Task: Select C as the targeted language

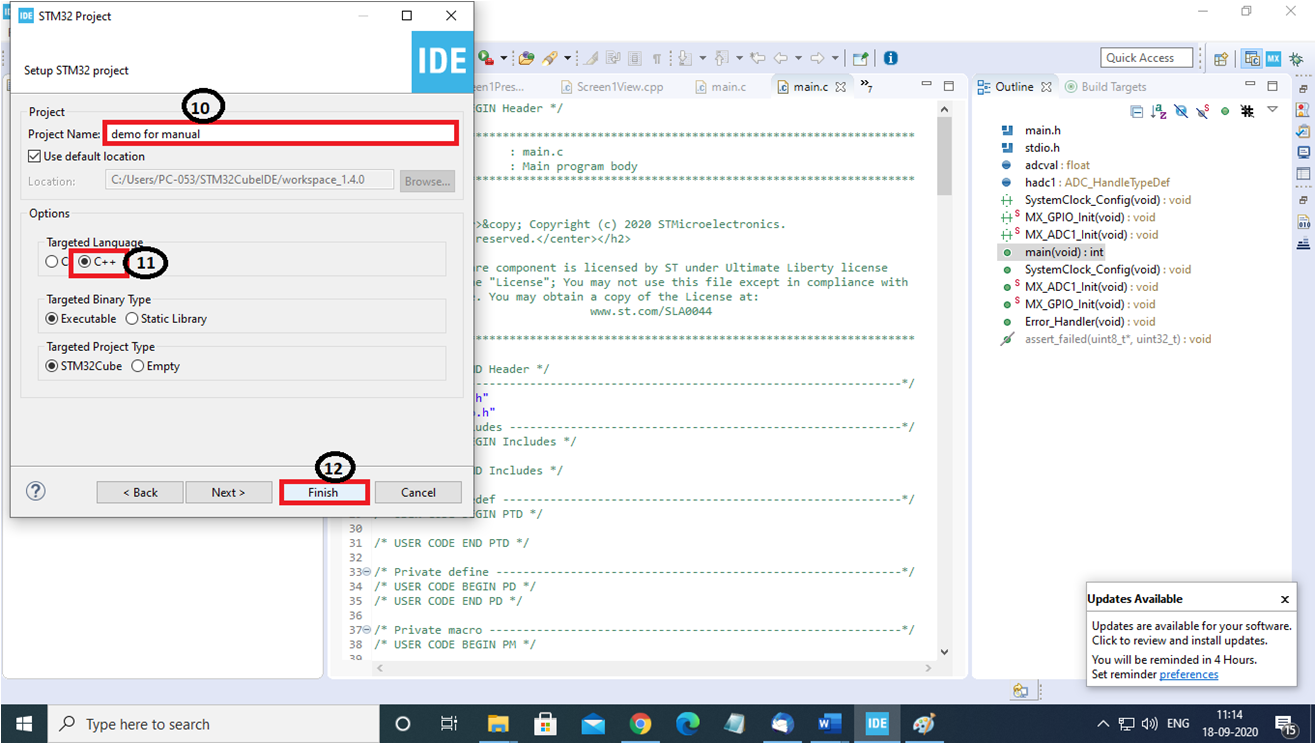Action: pos(51,262)
